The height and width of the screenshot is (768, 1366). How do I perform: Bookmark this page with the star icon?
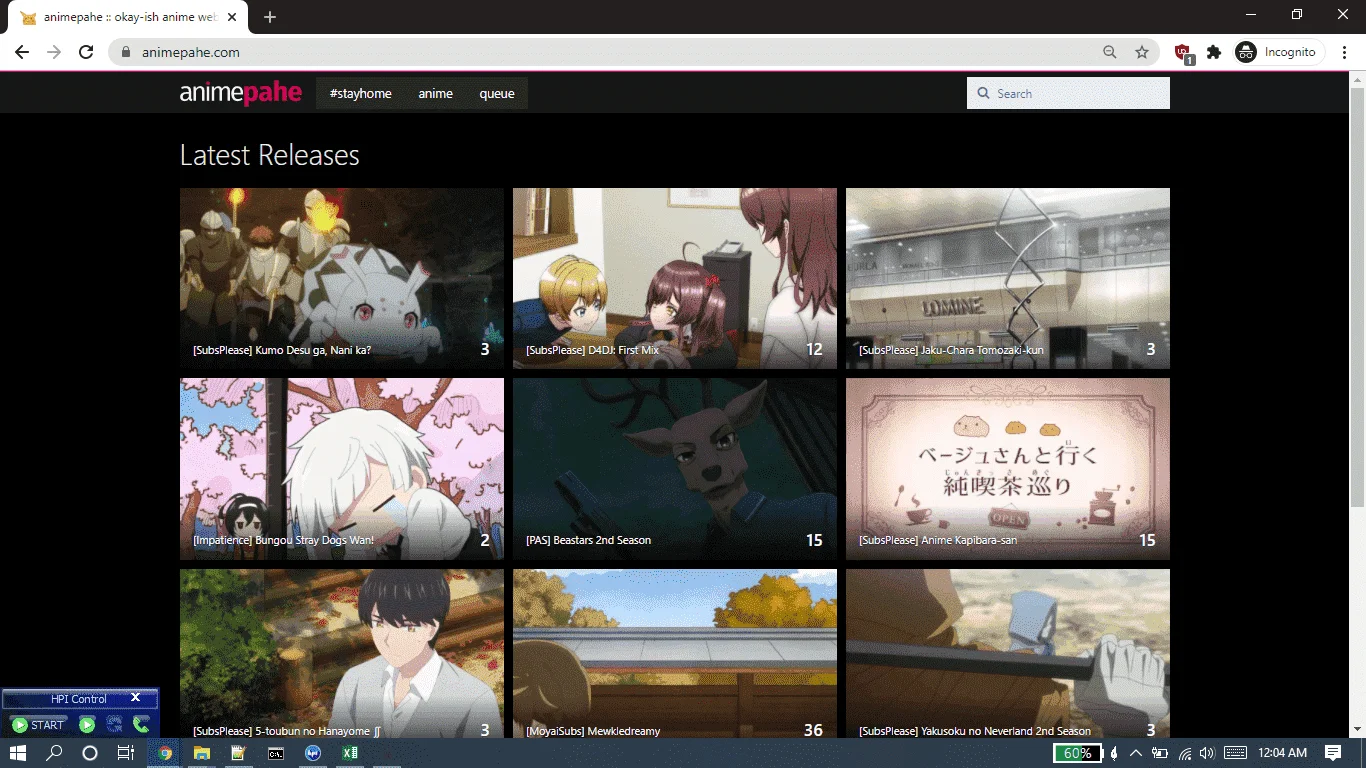[x=1142, y=52]
